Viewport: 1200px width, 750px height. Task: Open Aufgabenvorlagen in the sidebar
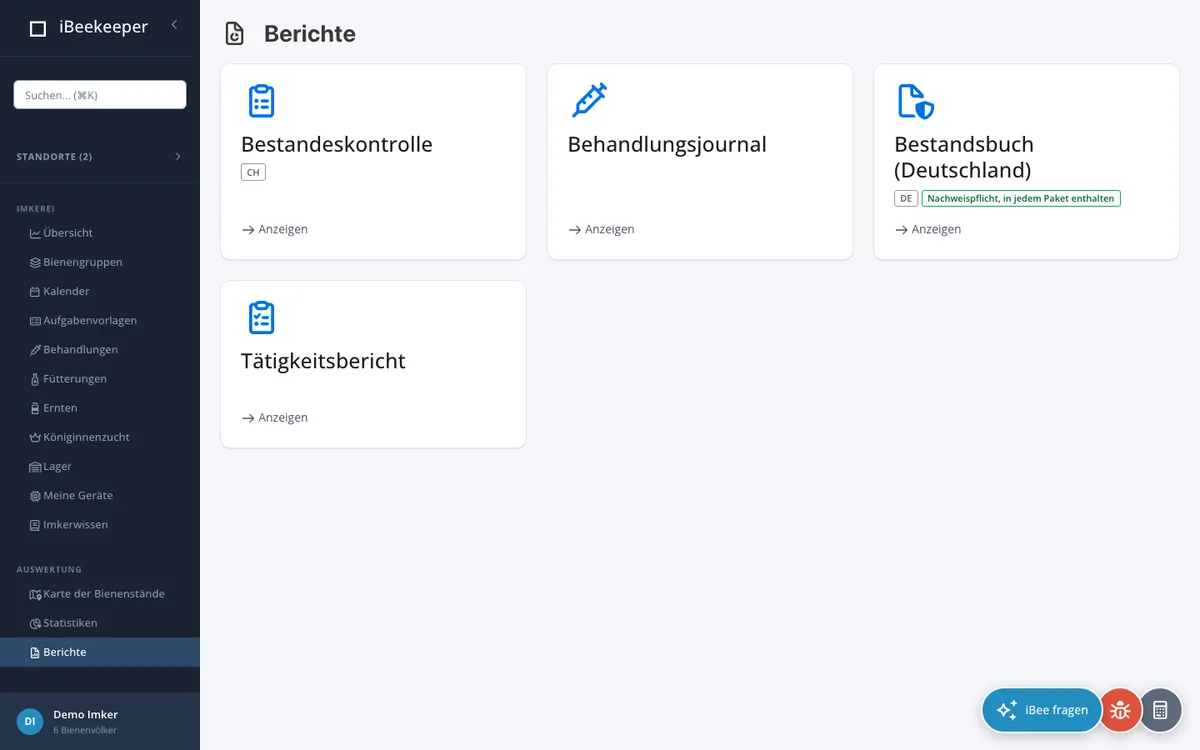(x=100, y=320)
